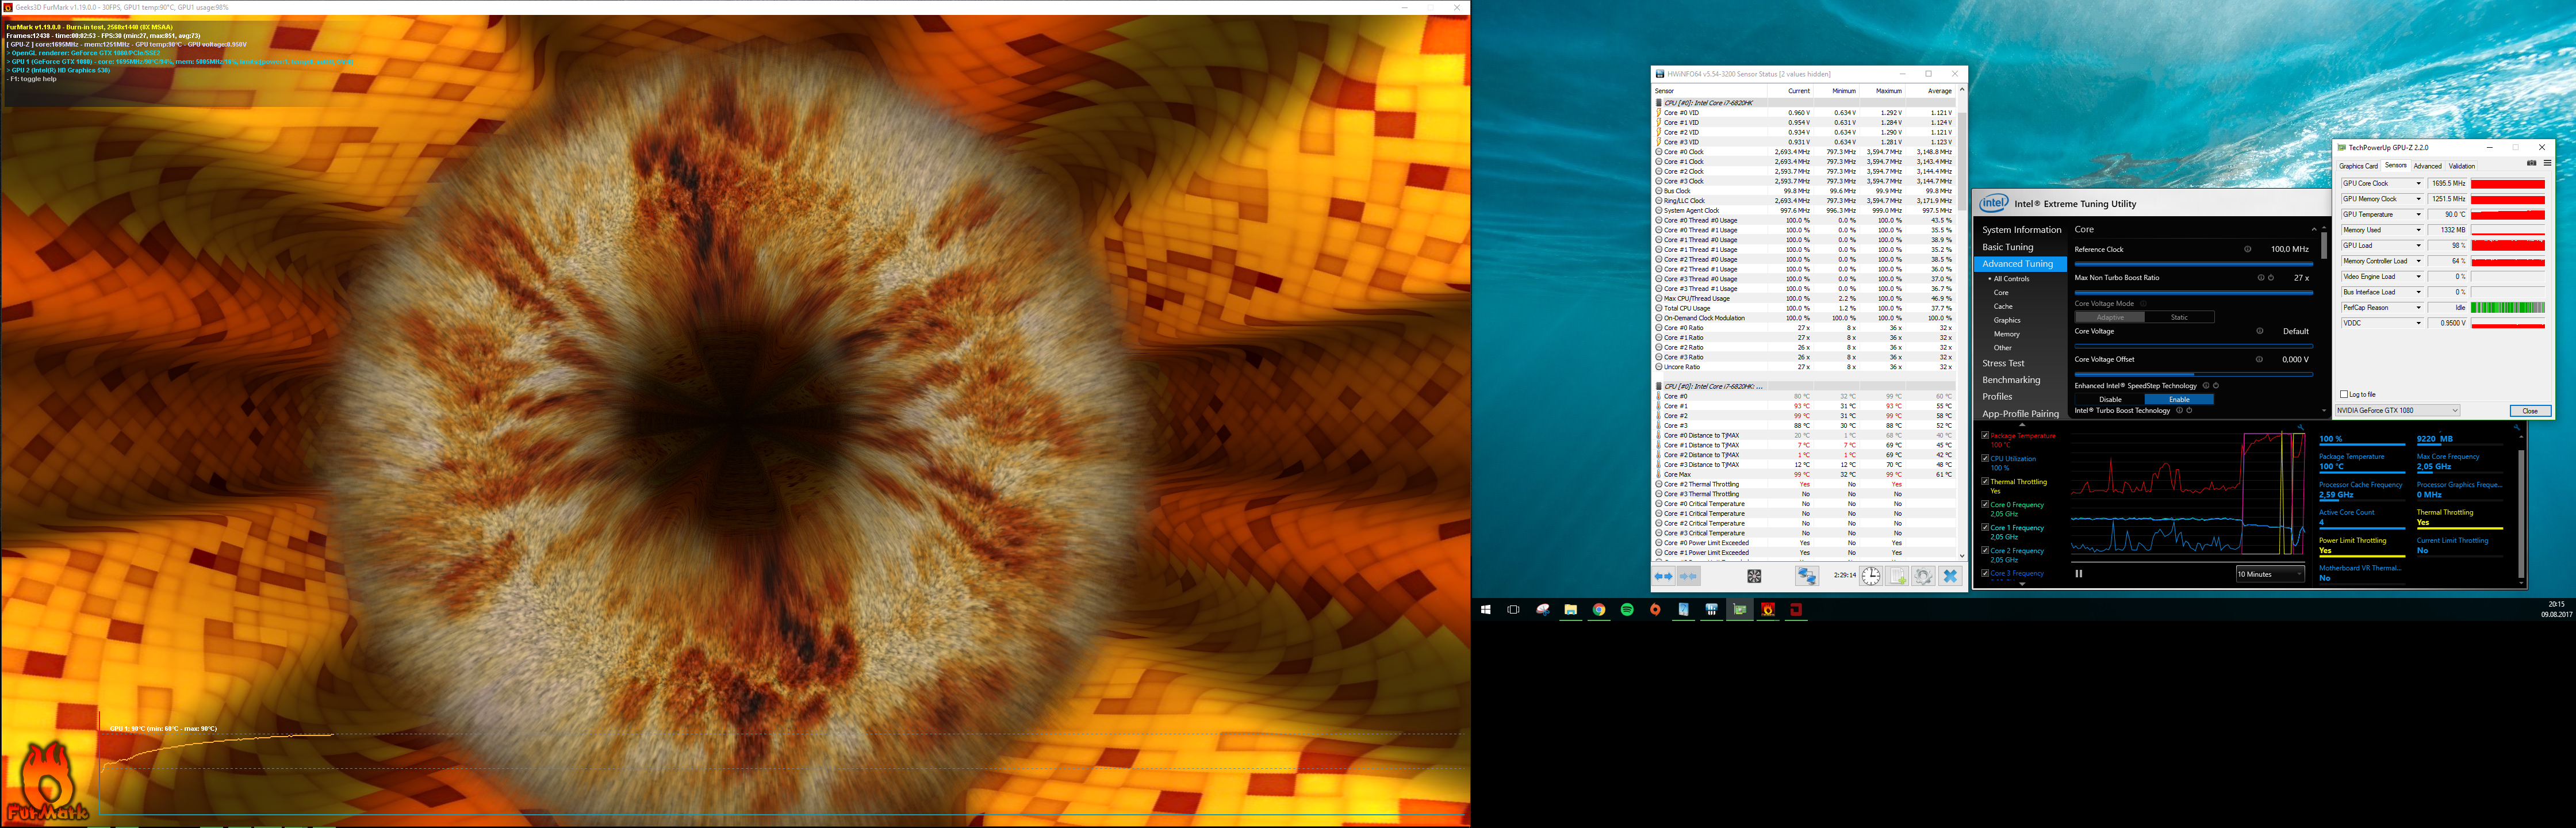Open HWiNFO fan control icon
Image resolution: width=2576 pixels, height=828 pixels.
[x=1754, y=576]
